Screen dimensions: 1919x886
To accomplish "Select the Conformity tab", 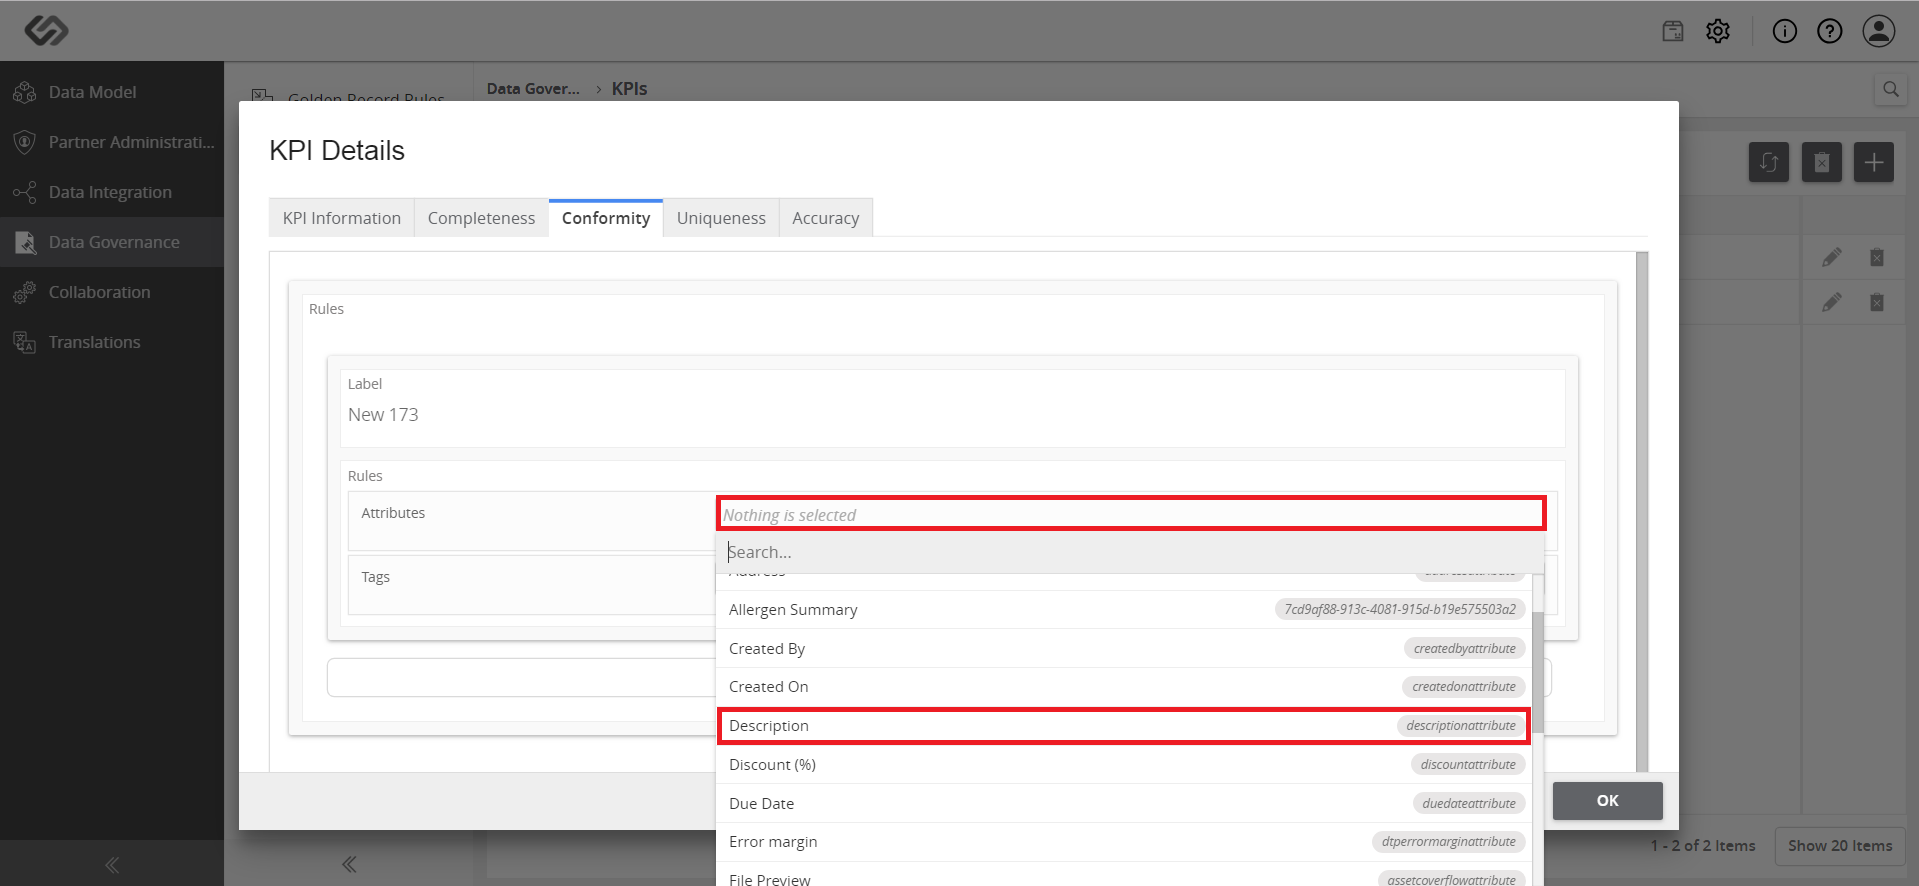I will 606,218.
